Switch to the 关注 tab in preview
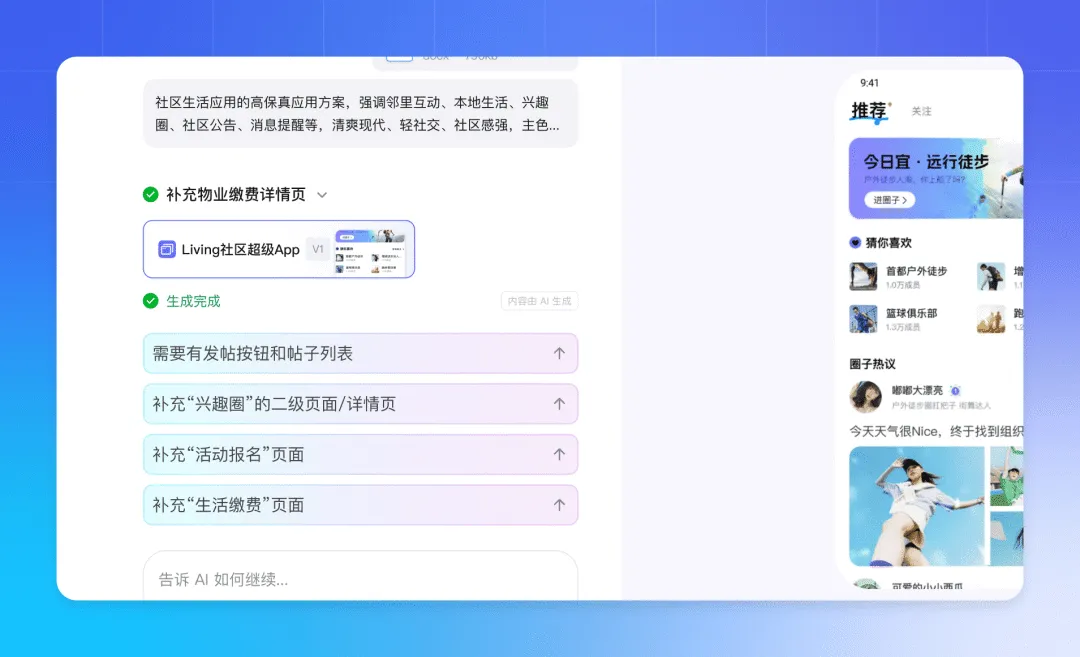 [922, 112]
